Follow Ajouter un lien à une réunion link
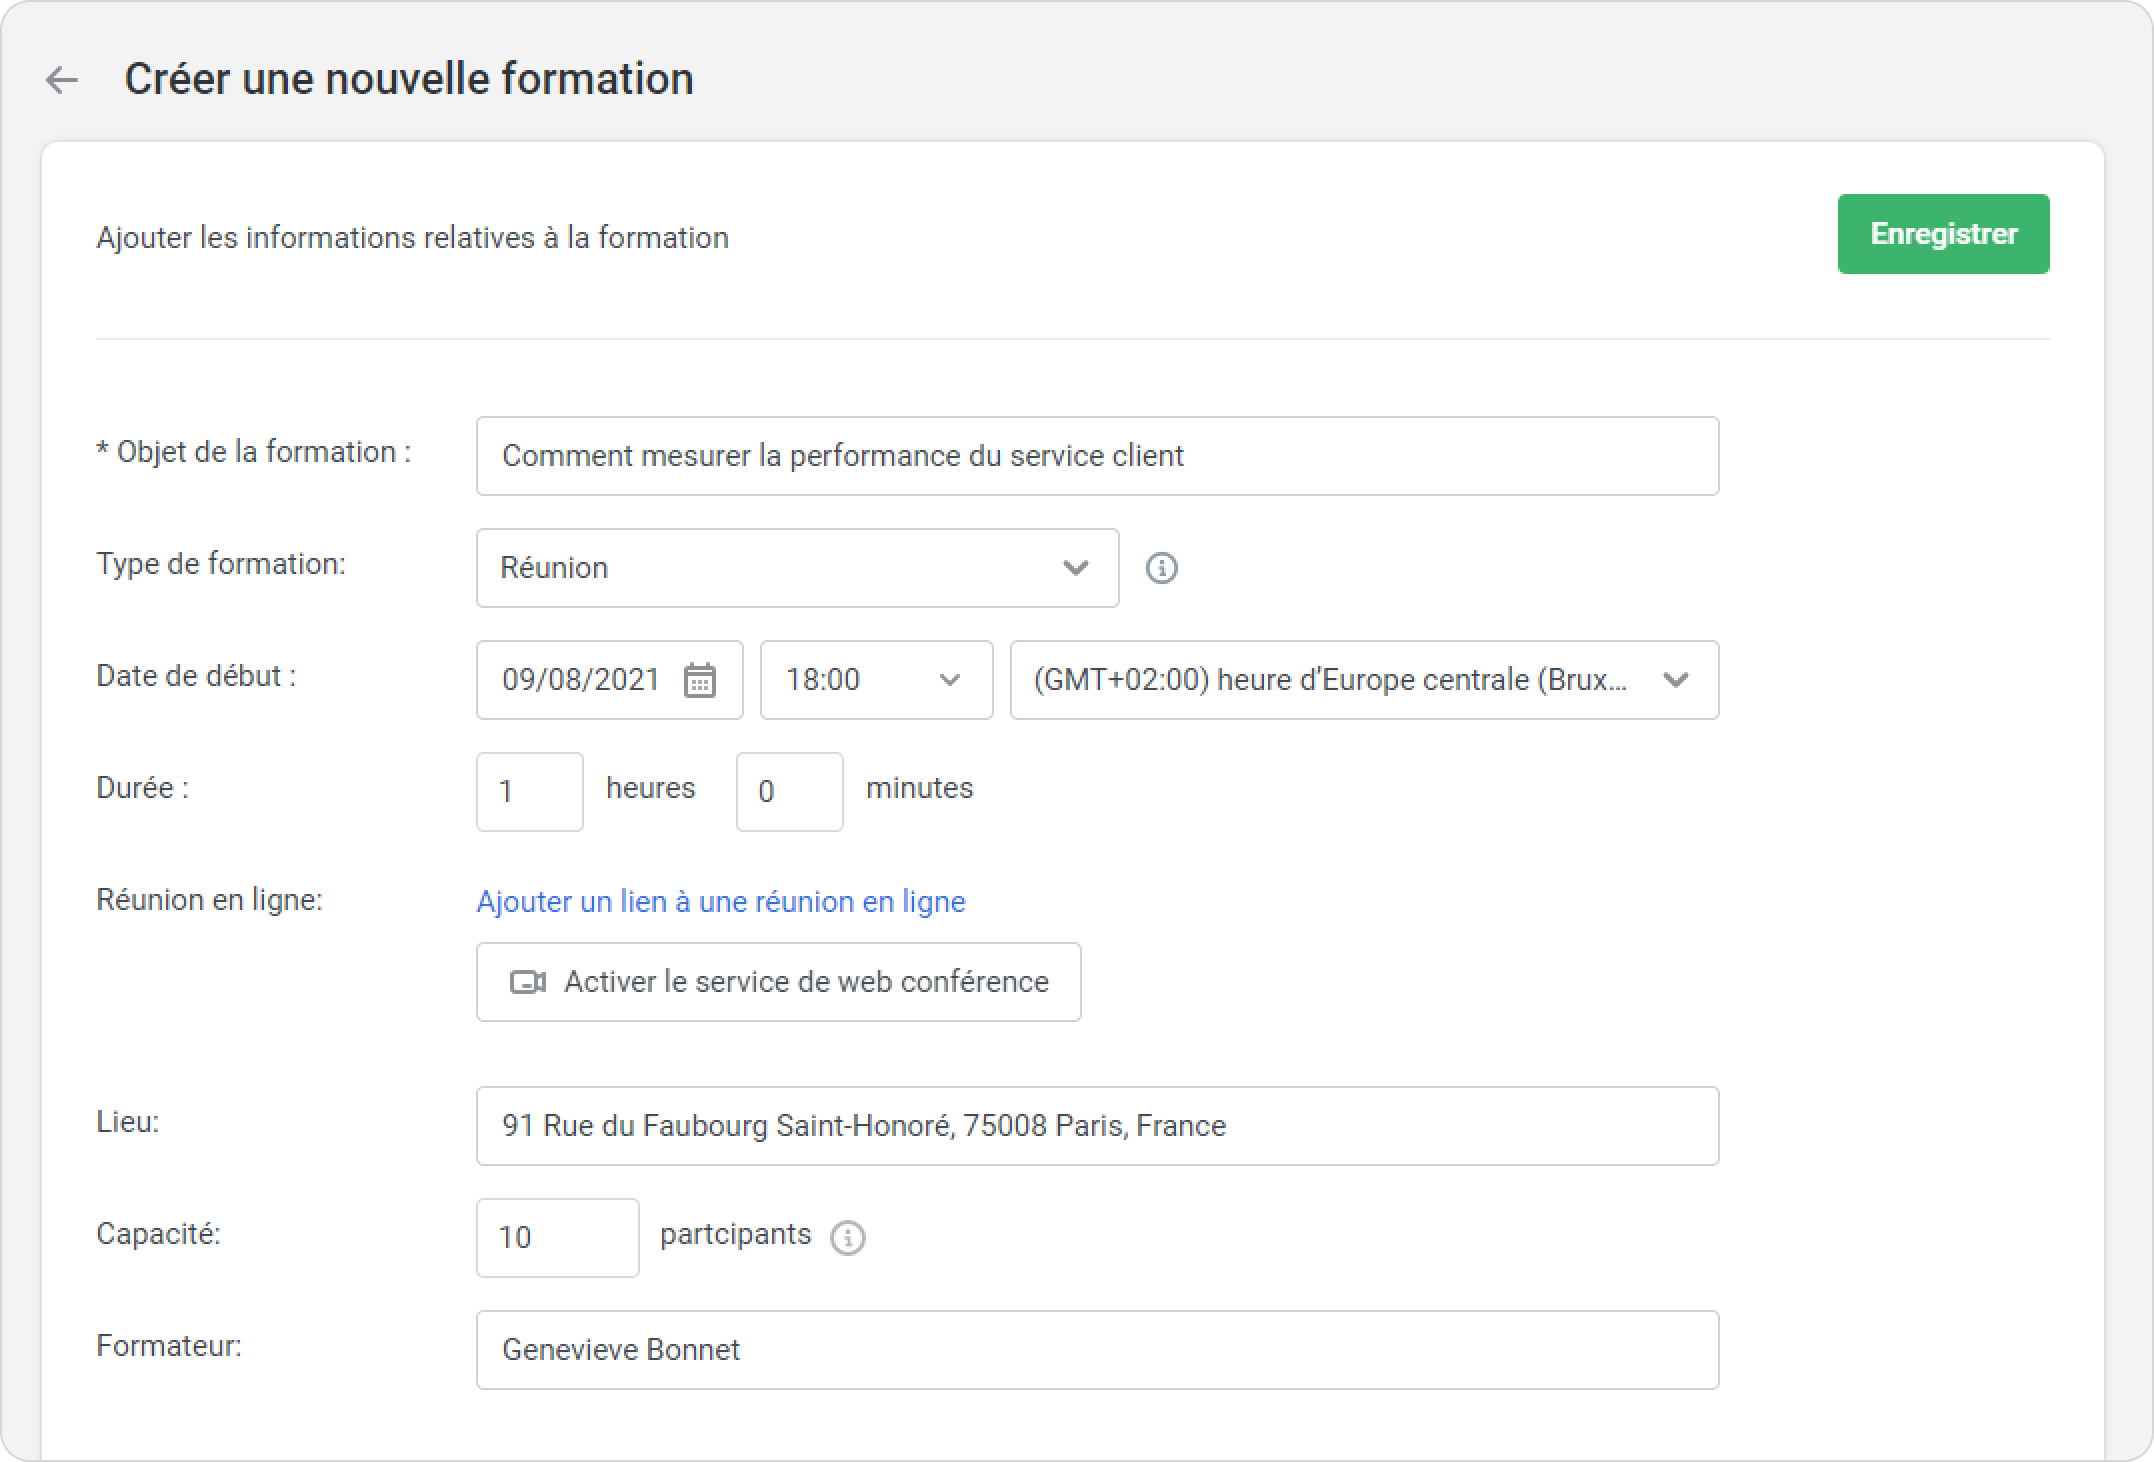Image resolution: width=2154 pixels, height=1462 pixels. pos(720,902)
